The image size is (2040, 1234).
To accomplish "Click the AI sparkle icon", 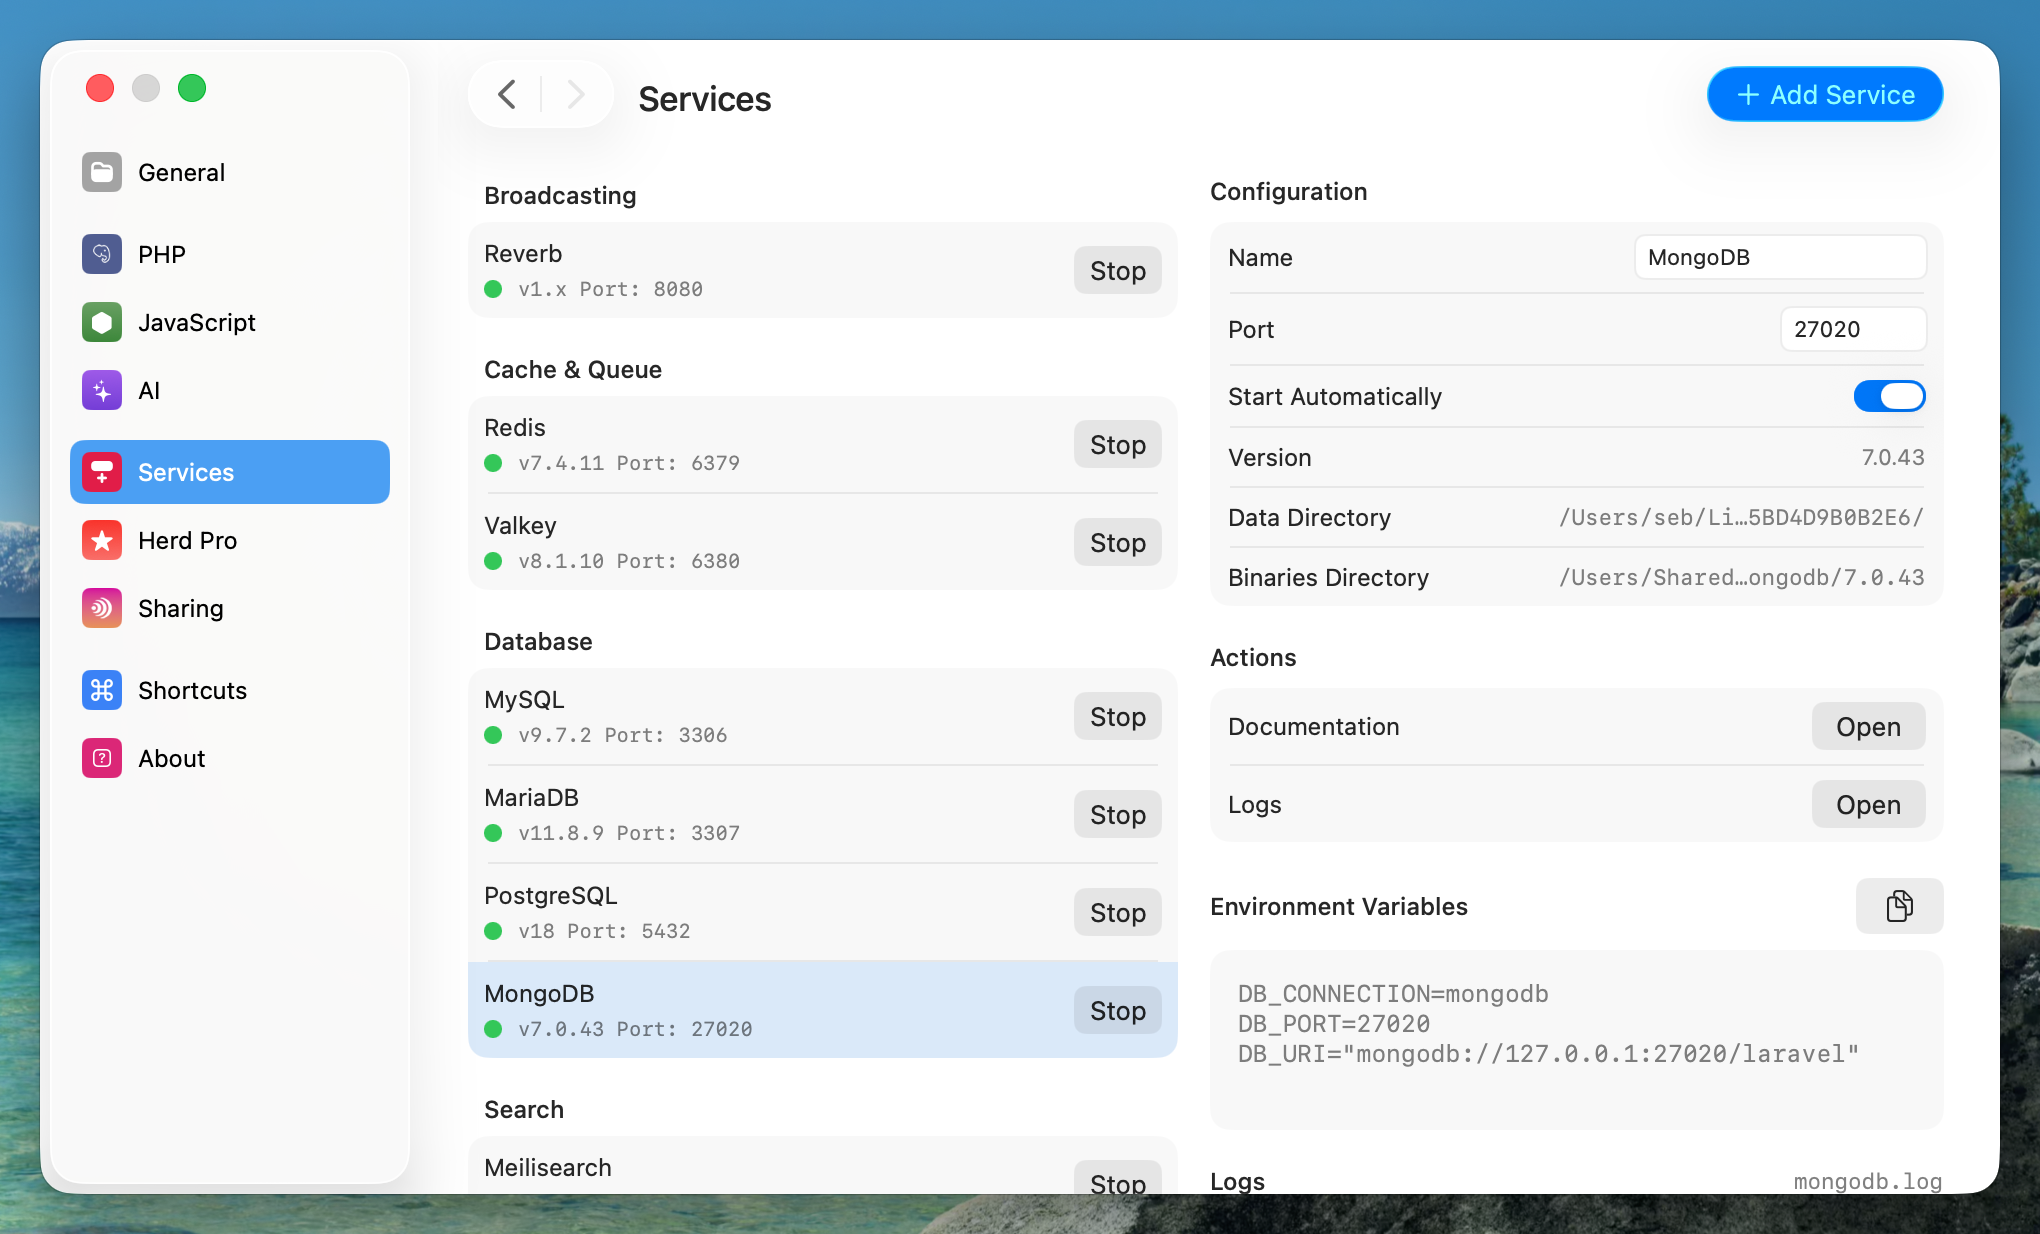I will (102, 390).
